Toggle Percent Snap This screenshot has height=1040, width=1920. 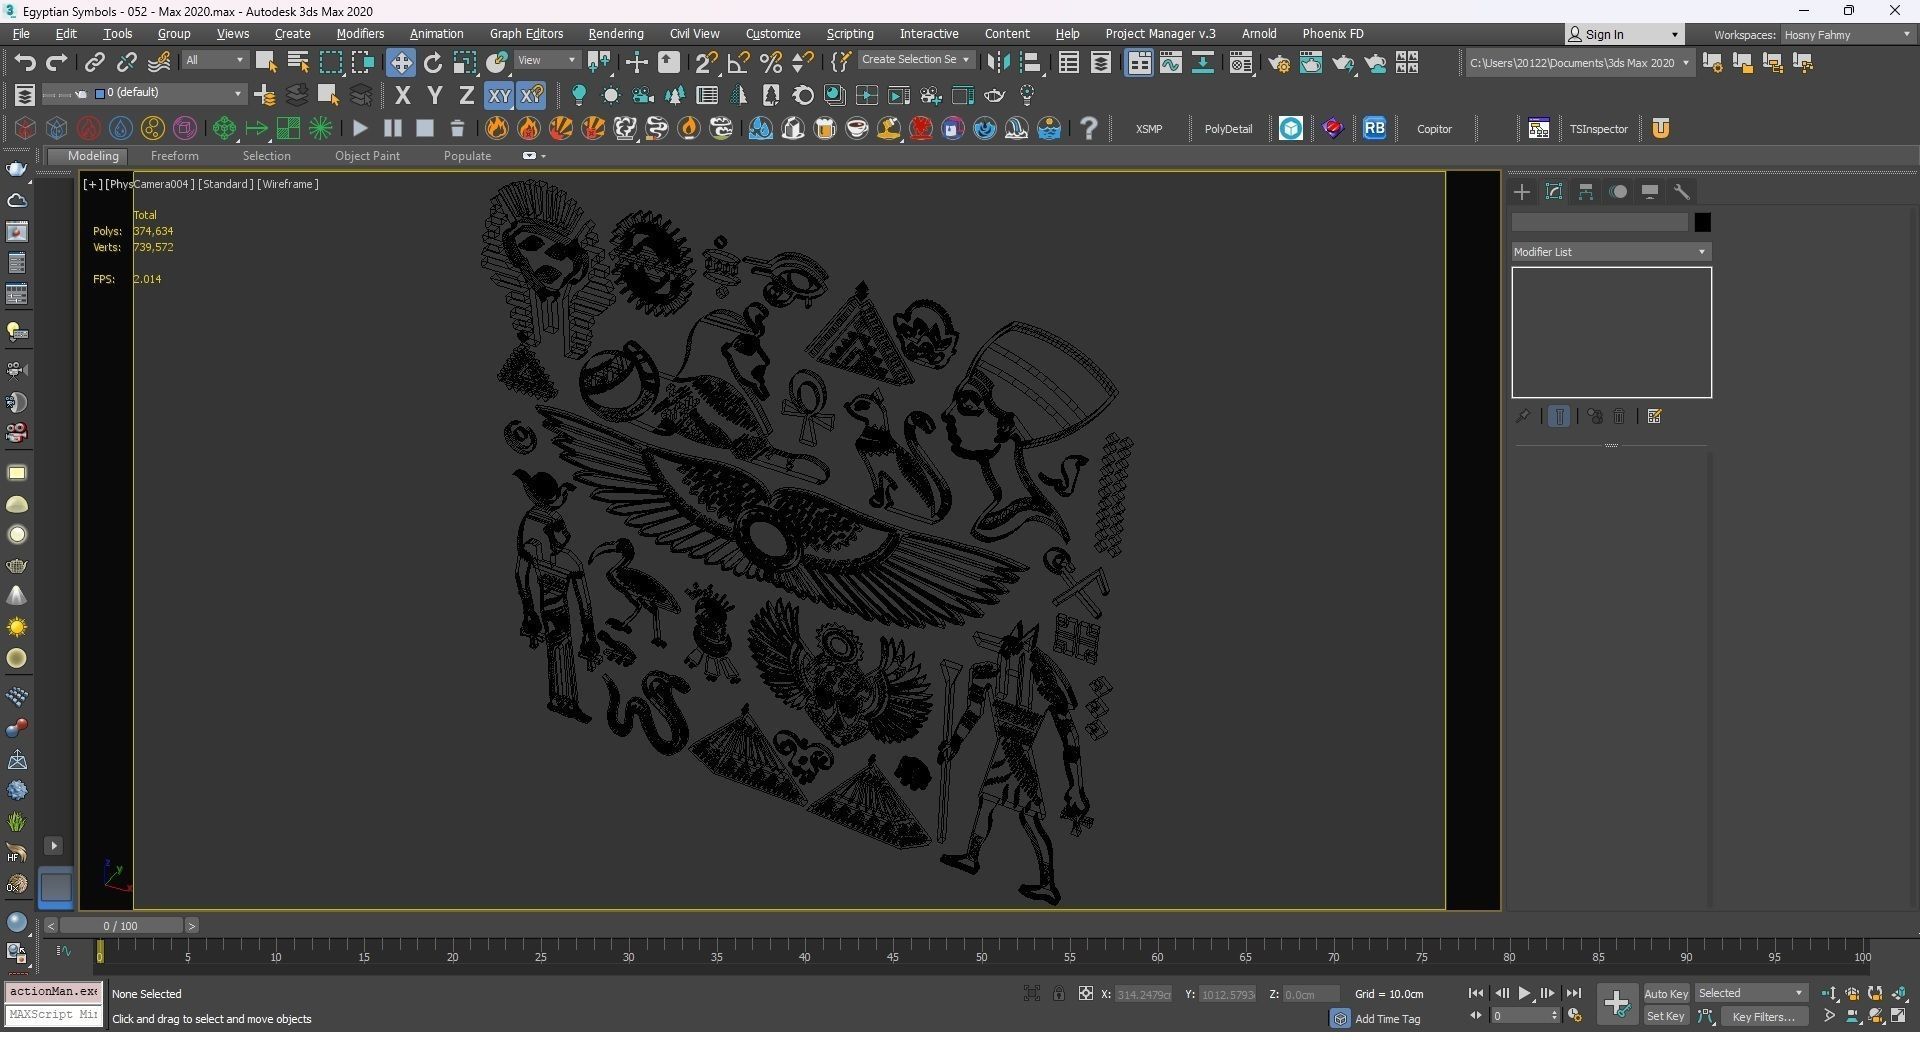pyautogui.click(x=771, y=62)
